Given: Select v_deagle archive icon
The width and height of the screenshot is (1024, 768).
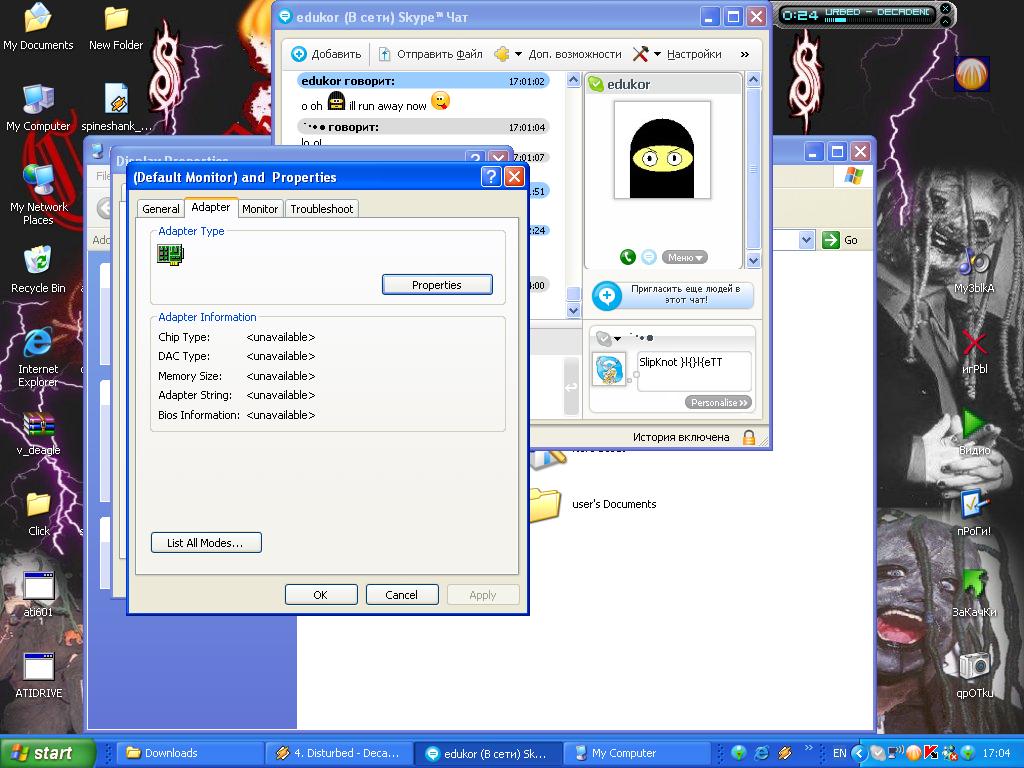Looking at the screenshot, I should 38,432.
